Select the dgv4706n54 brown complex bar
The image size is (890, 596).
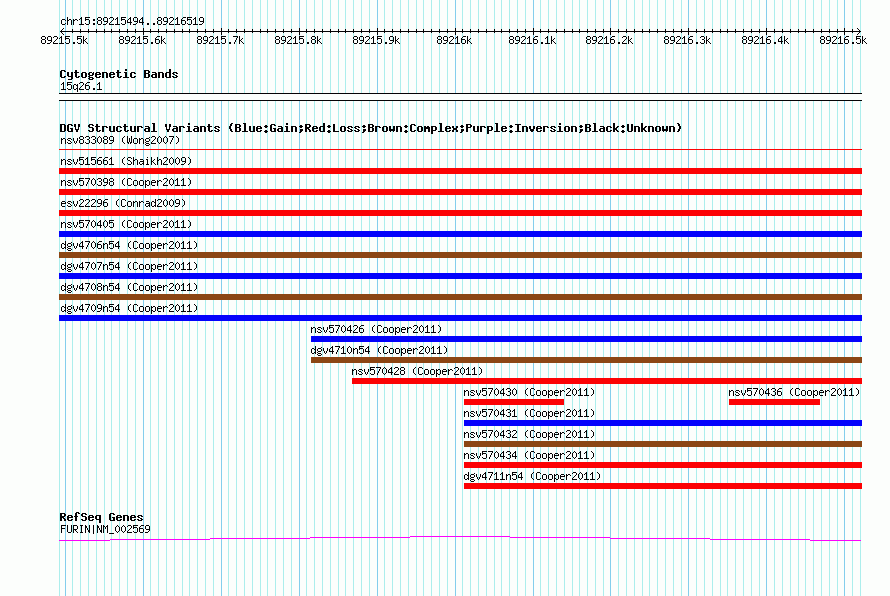(460, 255)
